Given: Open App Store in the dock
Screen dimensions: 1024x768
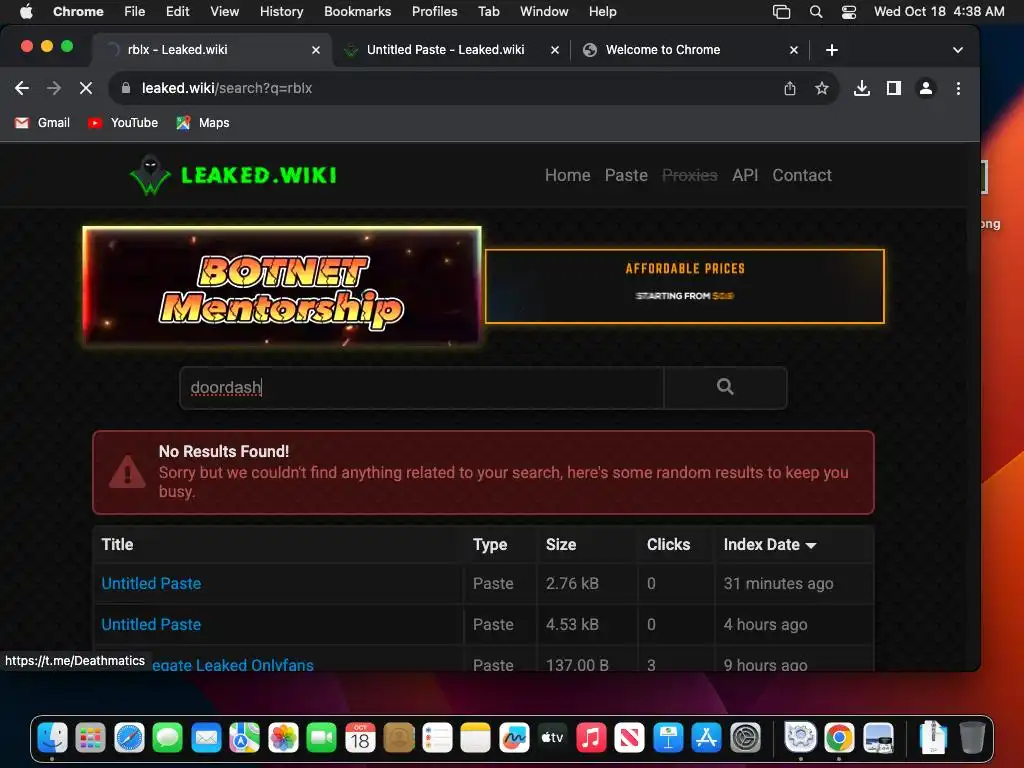Looking at the screenshot, I should pos(707,738).
